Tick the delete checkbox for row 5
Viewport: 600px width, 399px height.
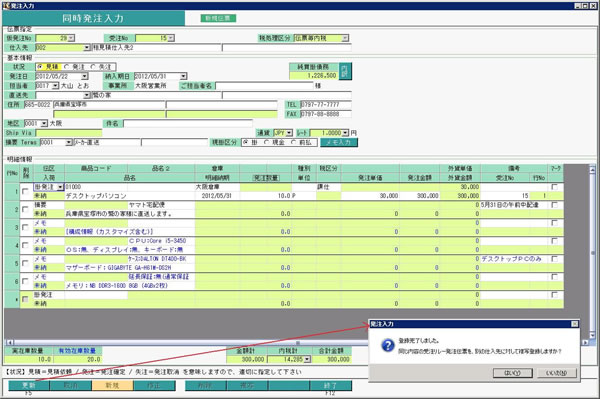[x=25, y=263]
